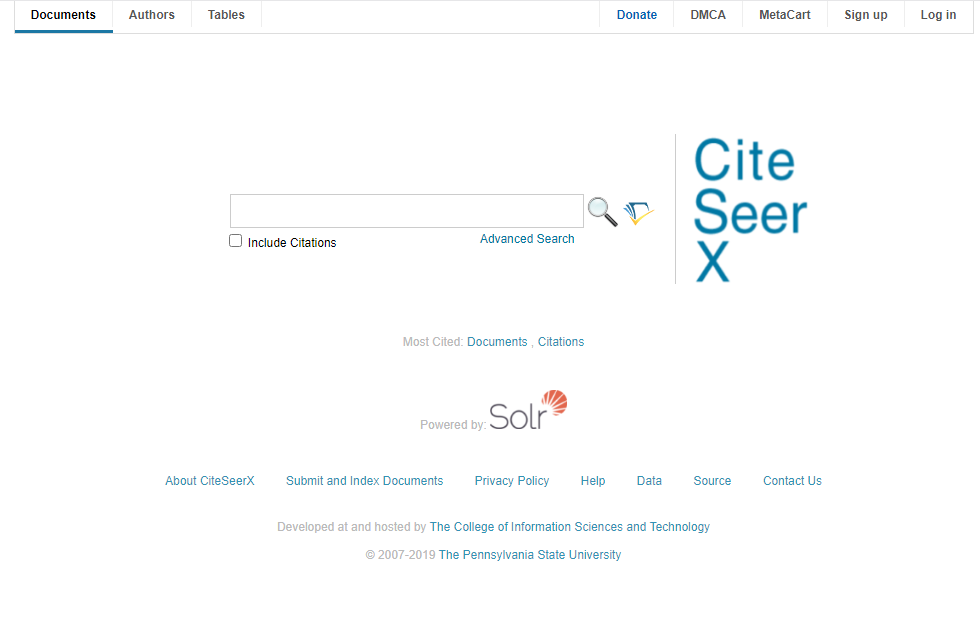The width and height of the screenshot is (980, 623).
Task: Click Log in at top right
Action: pos(938,15)
